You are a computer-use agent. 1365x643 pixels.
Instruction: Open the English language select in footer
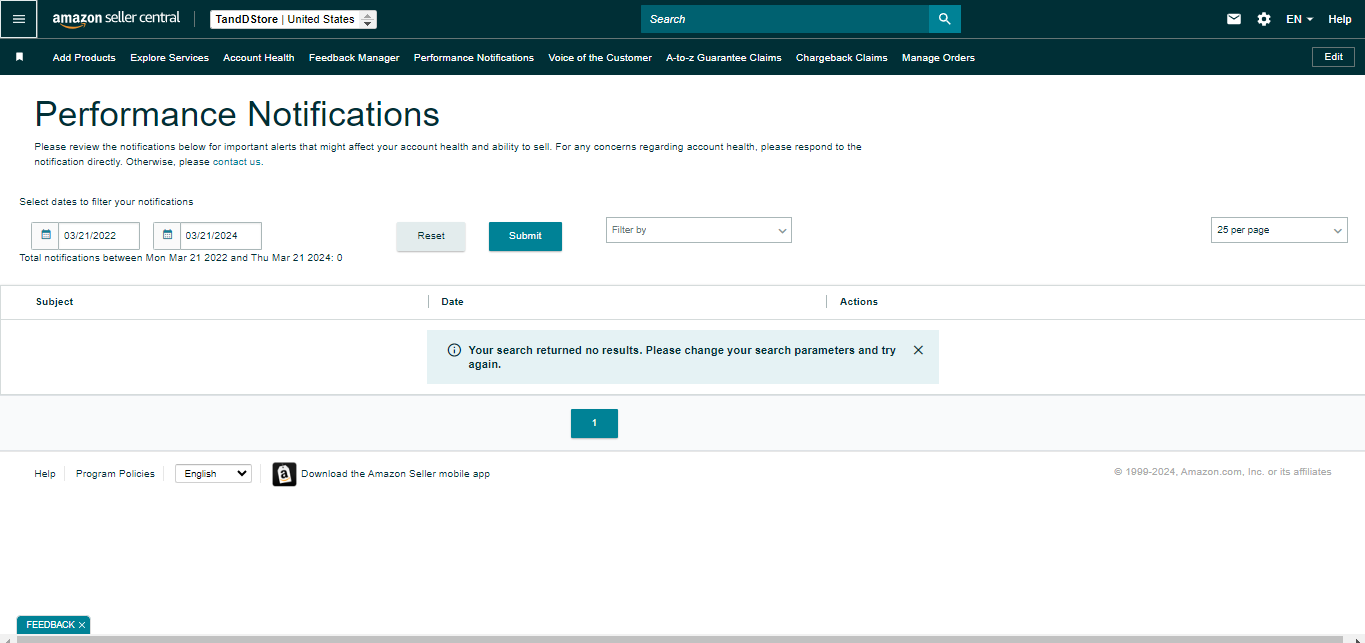(213, 474)
